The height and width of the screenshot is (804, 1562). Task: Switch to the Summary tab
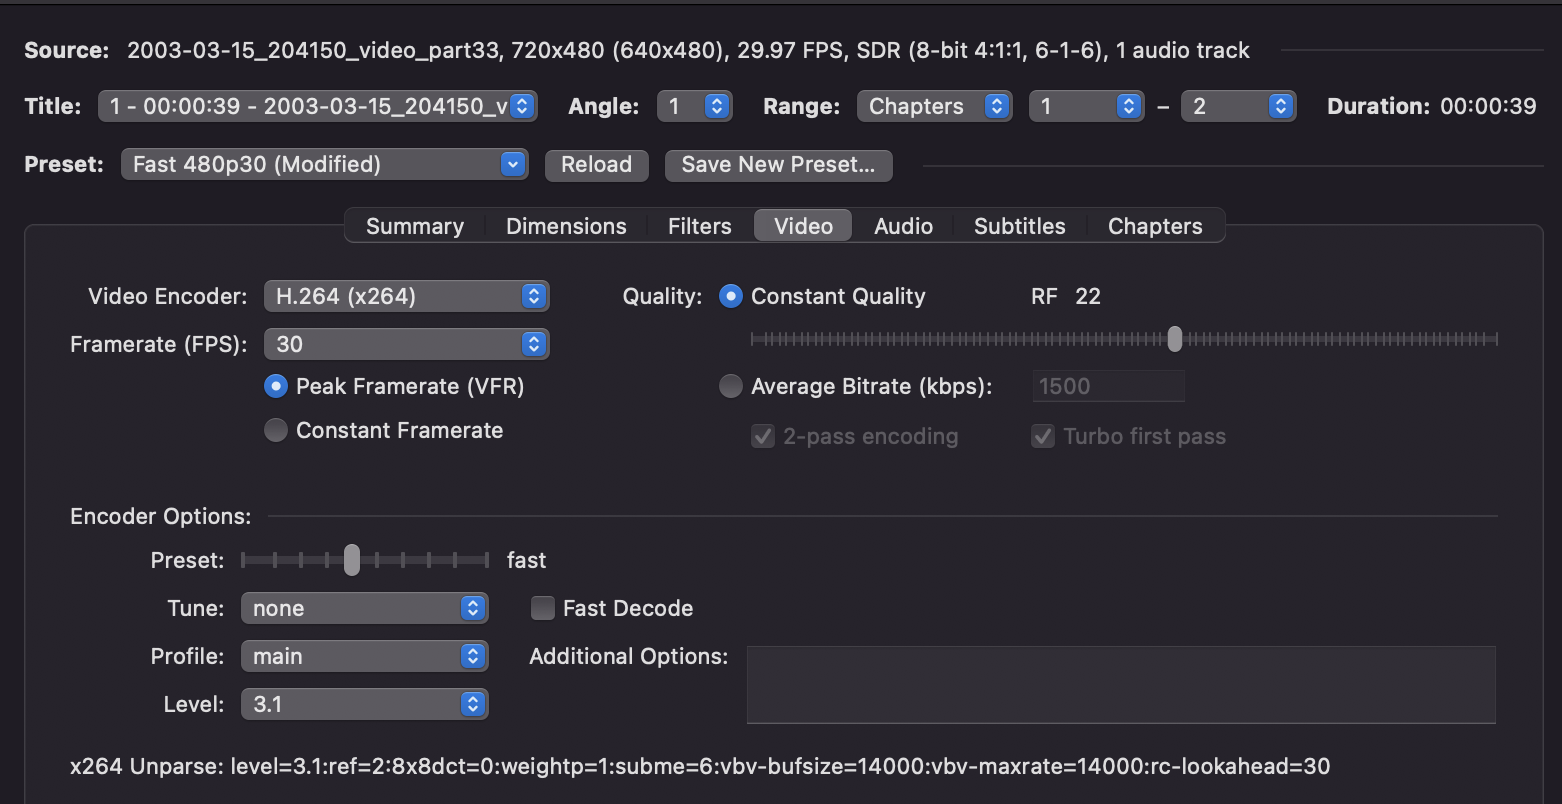point(415,226)
